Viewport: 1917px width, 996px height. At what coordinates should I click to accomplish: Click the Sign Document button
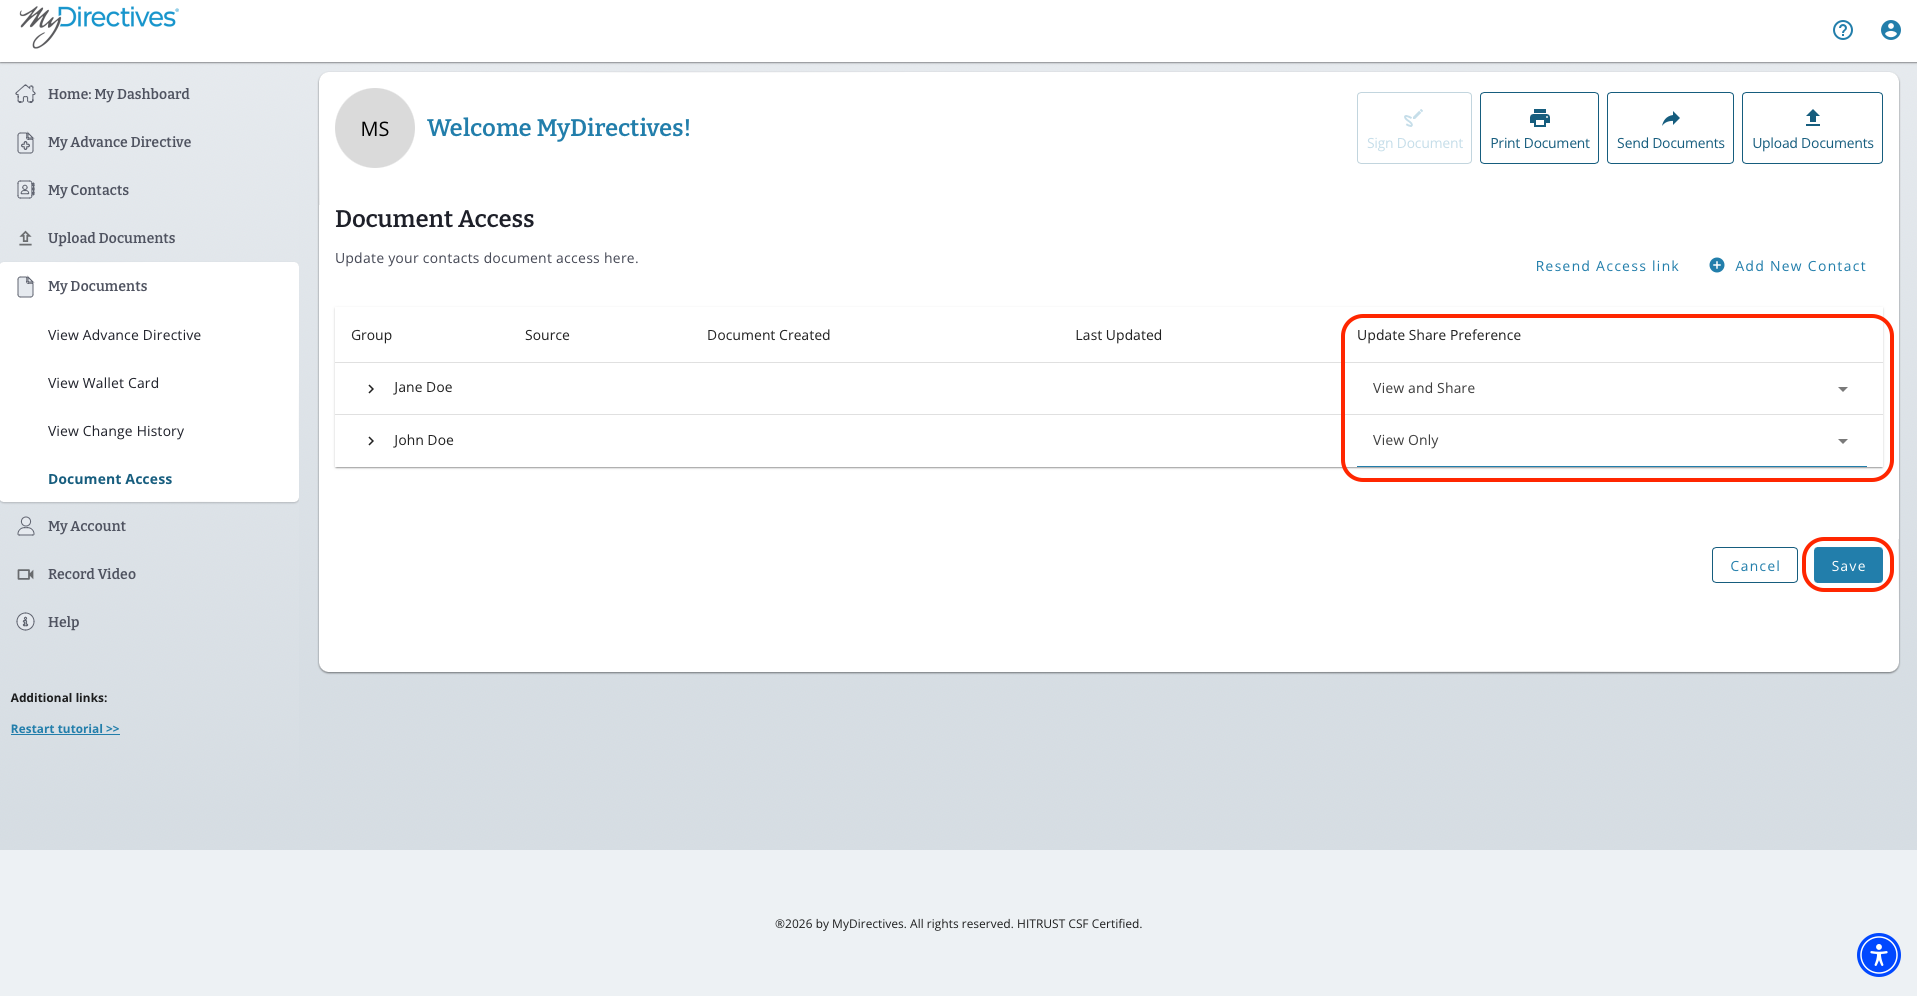(x=1414, y=128)
